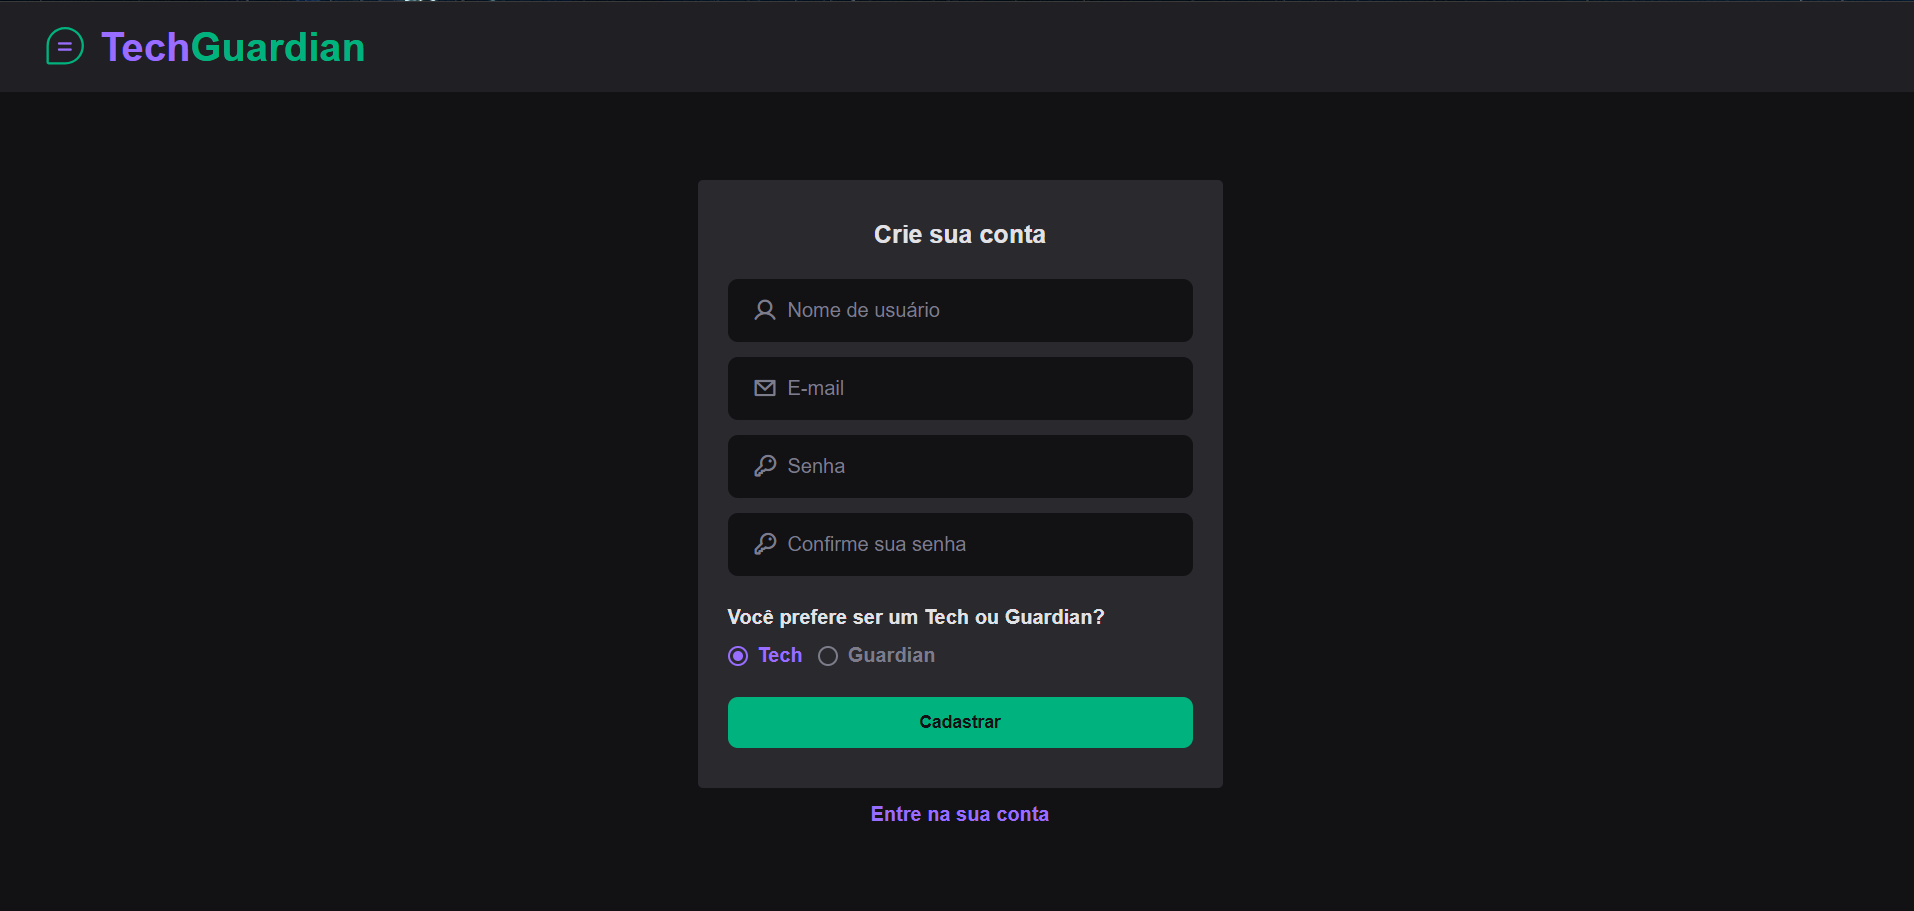Focus the Senha password field
Viewport: 1914px width, 911px height.
point(960,466)
